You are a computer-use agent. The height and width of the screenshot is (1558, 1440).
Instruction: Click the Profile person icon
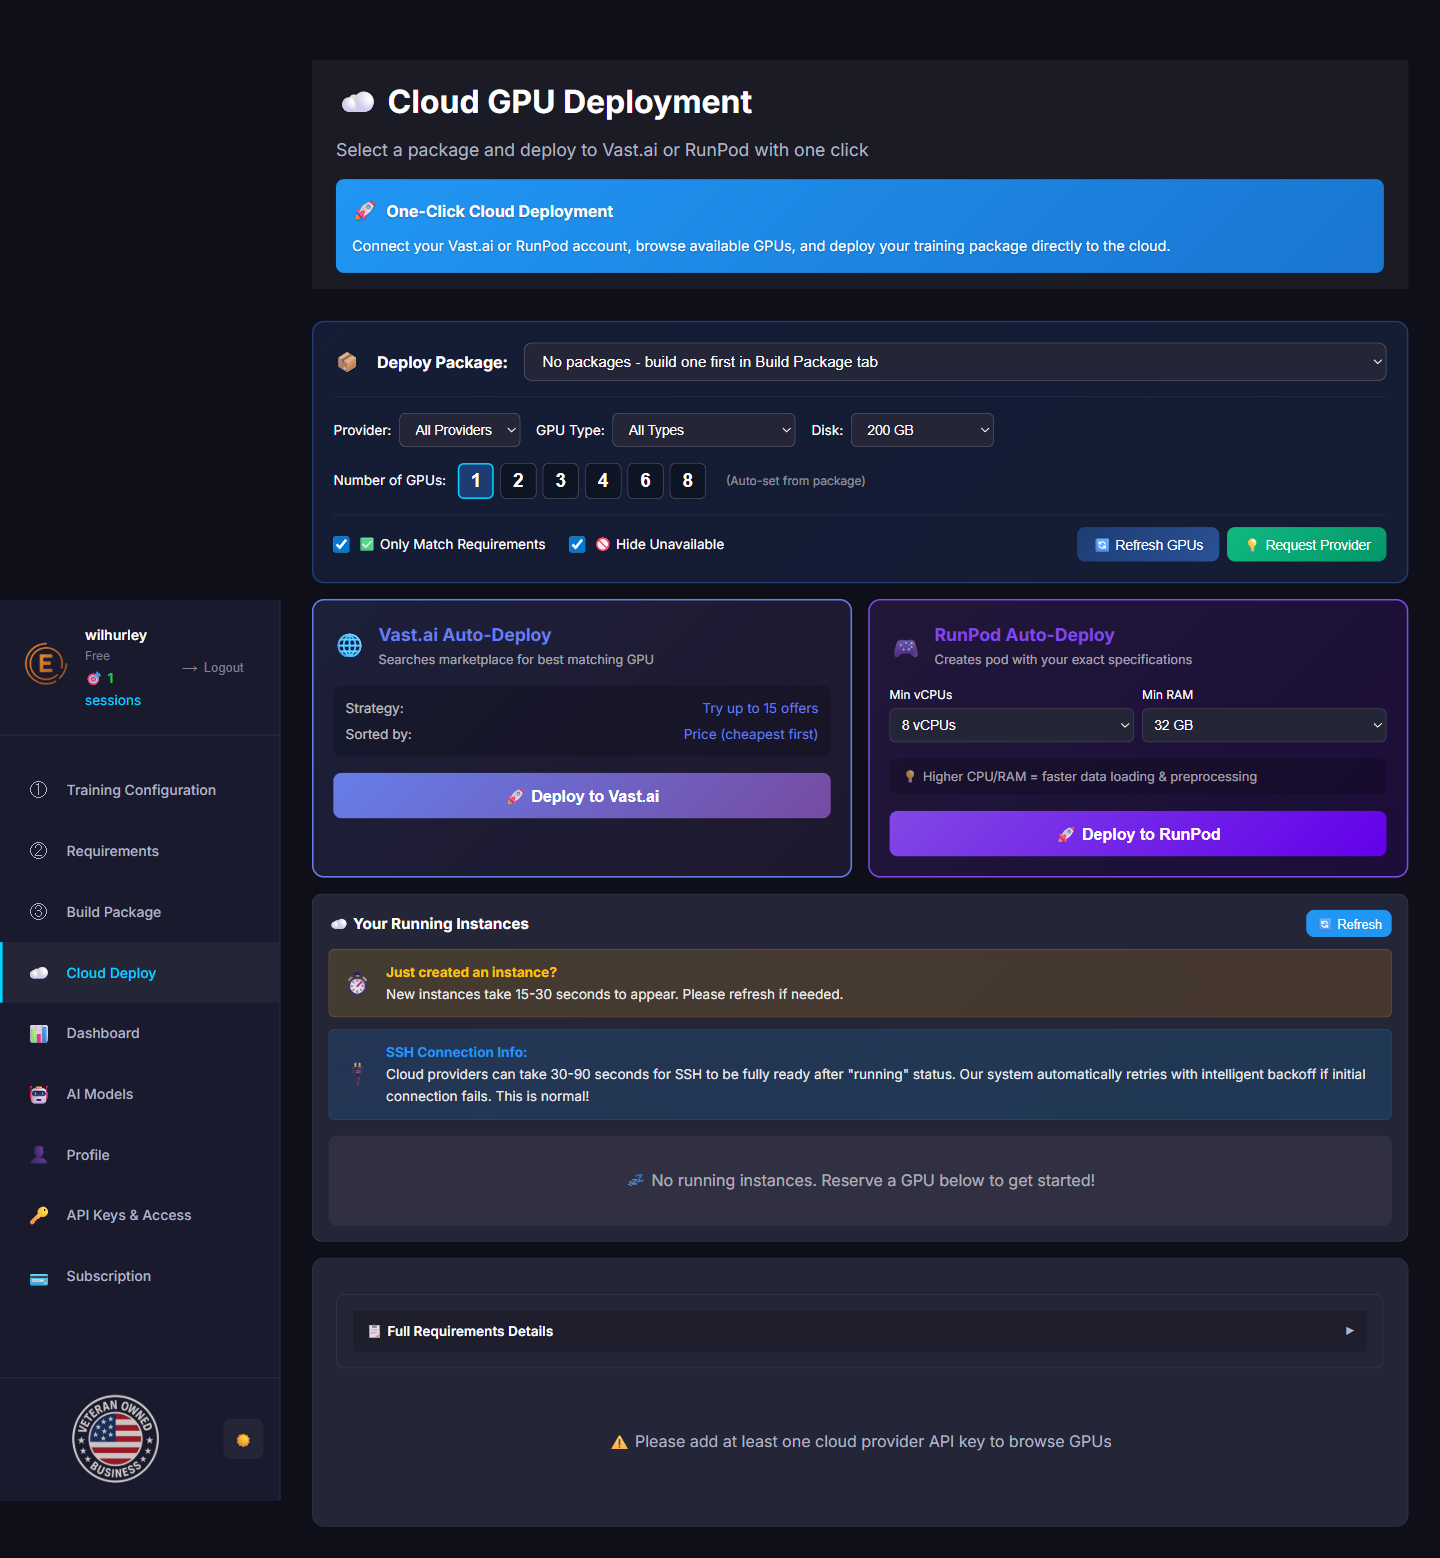39,1155
